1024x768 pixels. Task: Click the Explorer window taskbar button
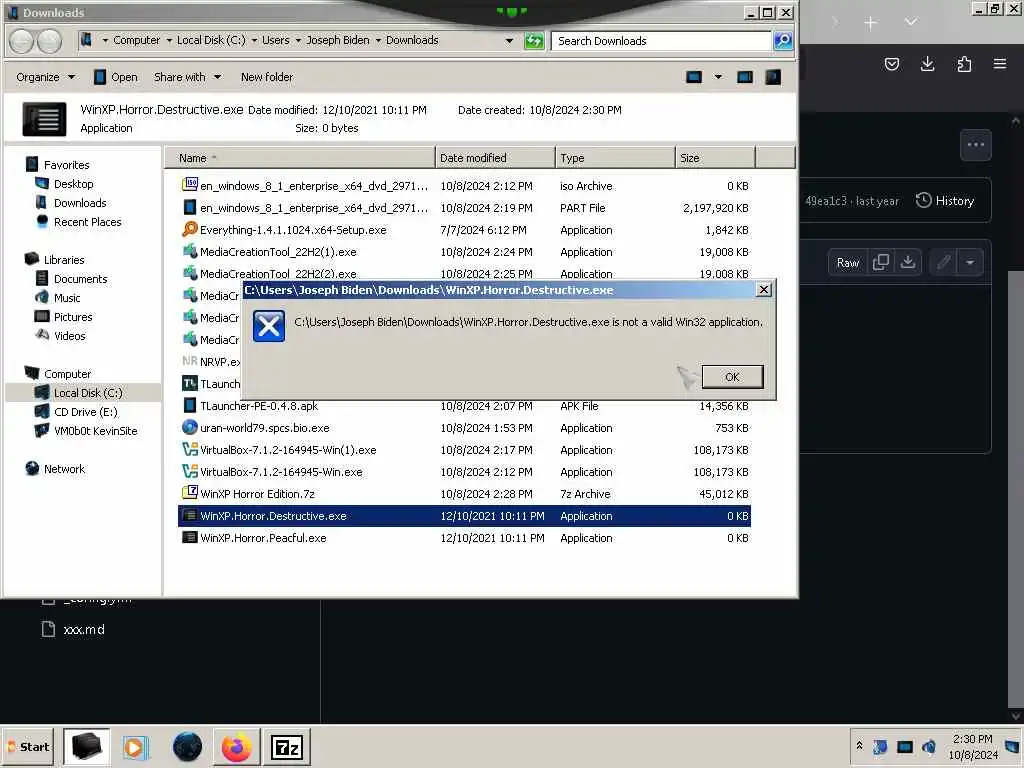(x=86, y=747)
